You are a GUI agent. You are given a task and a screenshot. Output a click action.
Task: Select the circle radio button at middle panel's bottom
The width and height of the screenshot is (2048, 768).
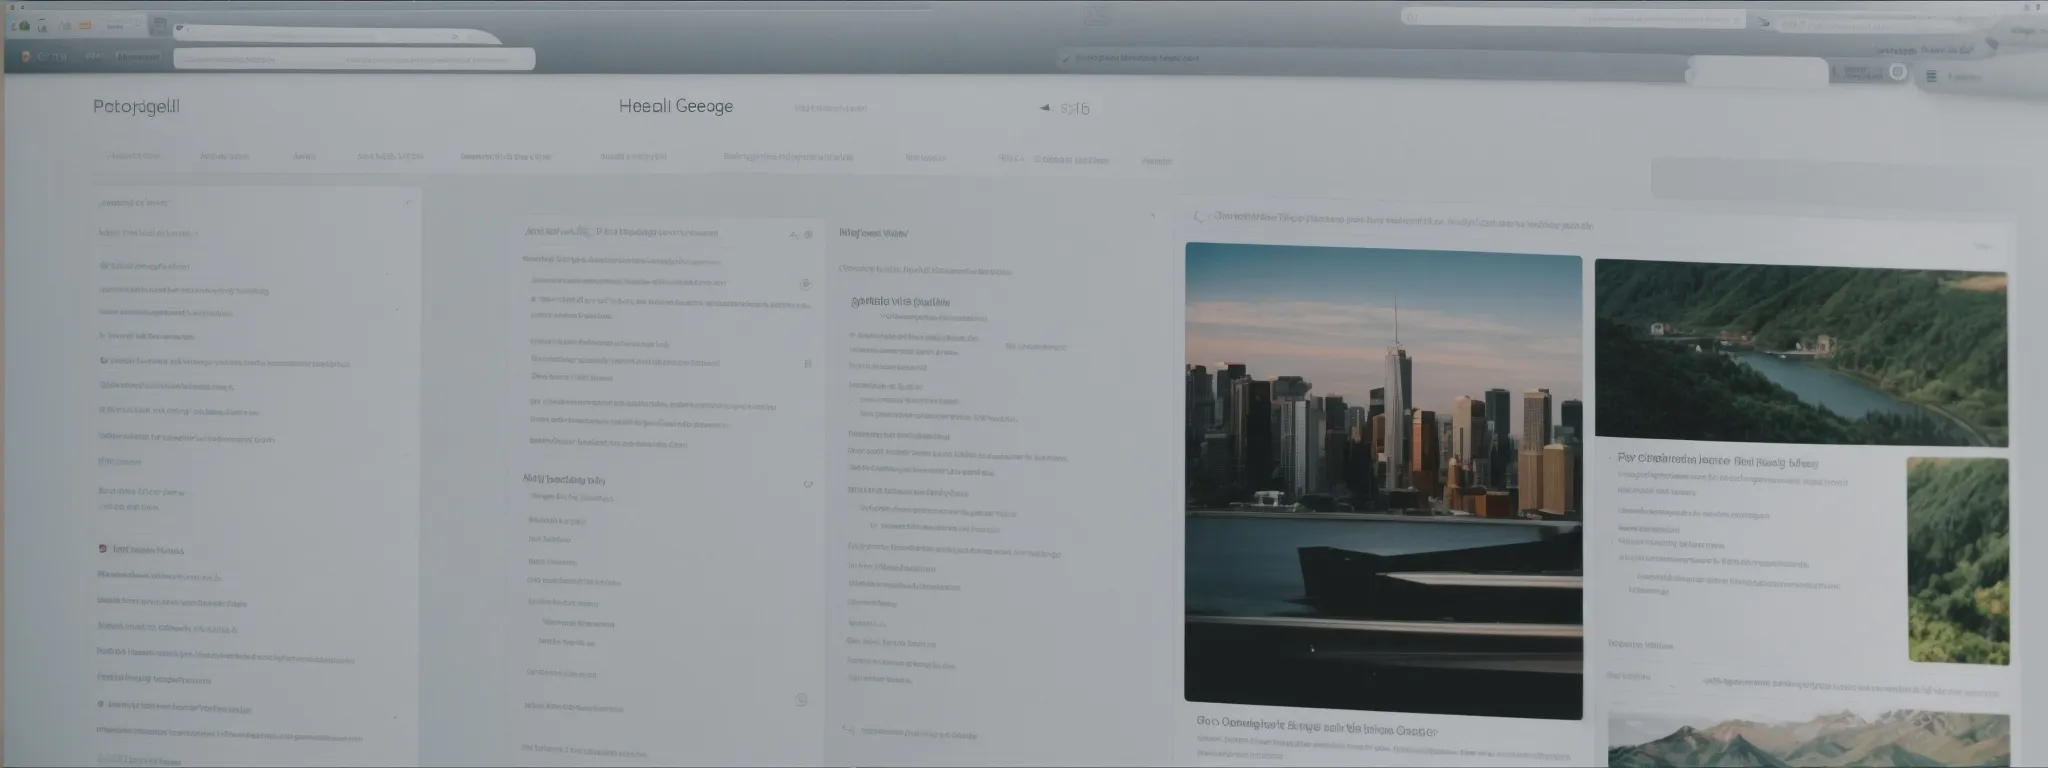tap(800, 700)
